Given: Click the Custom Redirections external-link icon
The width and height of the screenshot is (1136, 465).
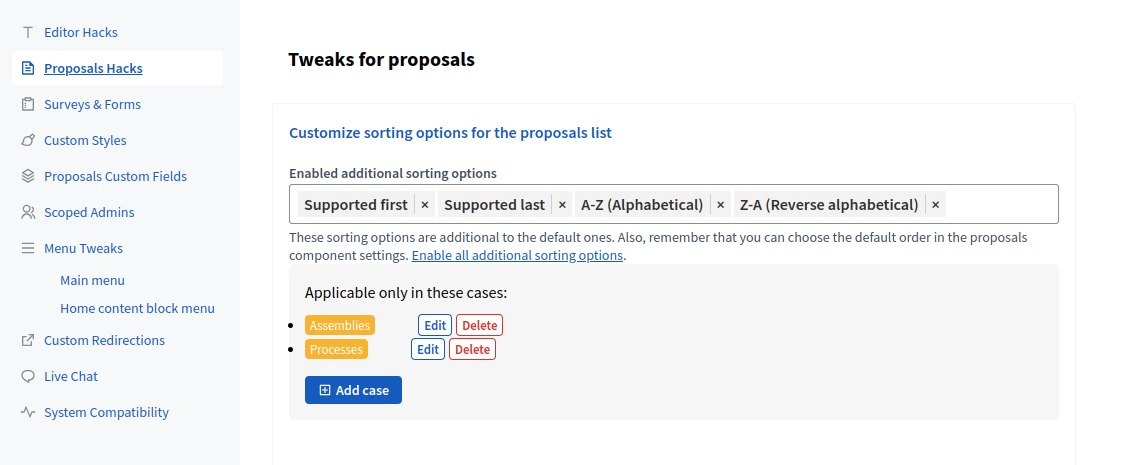Looking at the screenshot, I should pos(28,341).
